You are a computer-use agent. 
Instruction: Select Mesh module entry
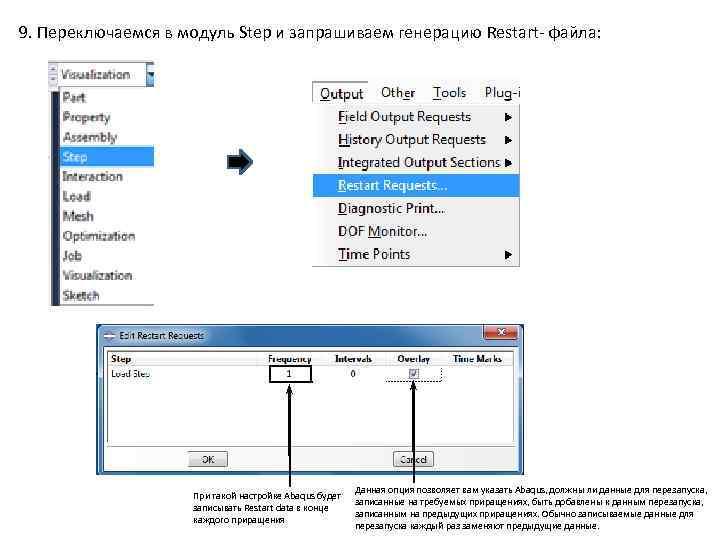click(78, 216)
